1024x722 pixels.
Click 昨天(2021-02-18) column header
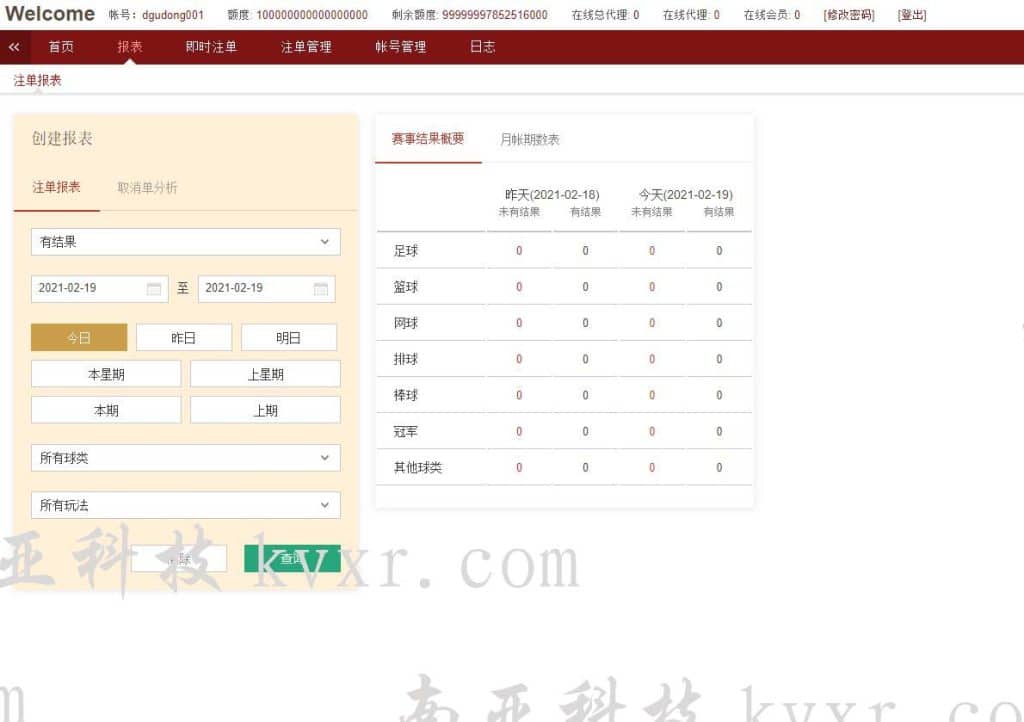(552, 195)
